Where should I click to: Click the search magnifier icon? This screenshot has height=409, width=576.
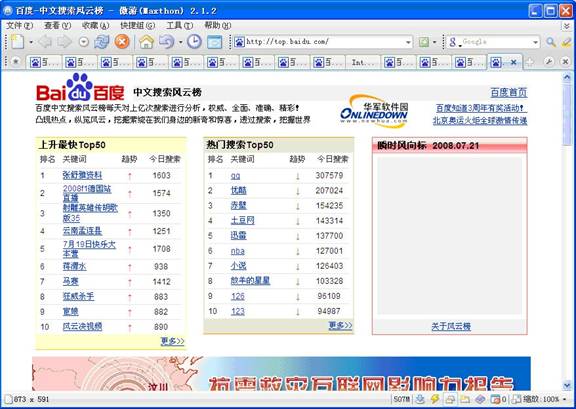pos(551,42)
